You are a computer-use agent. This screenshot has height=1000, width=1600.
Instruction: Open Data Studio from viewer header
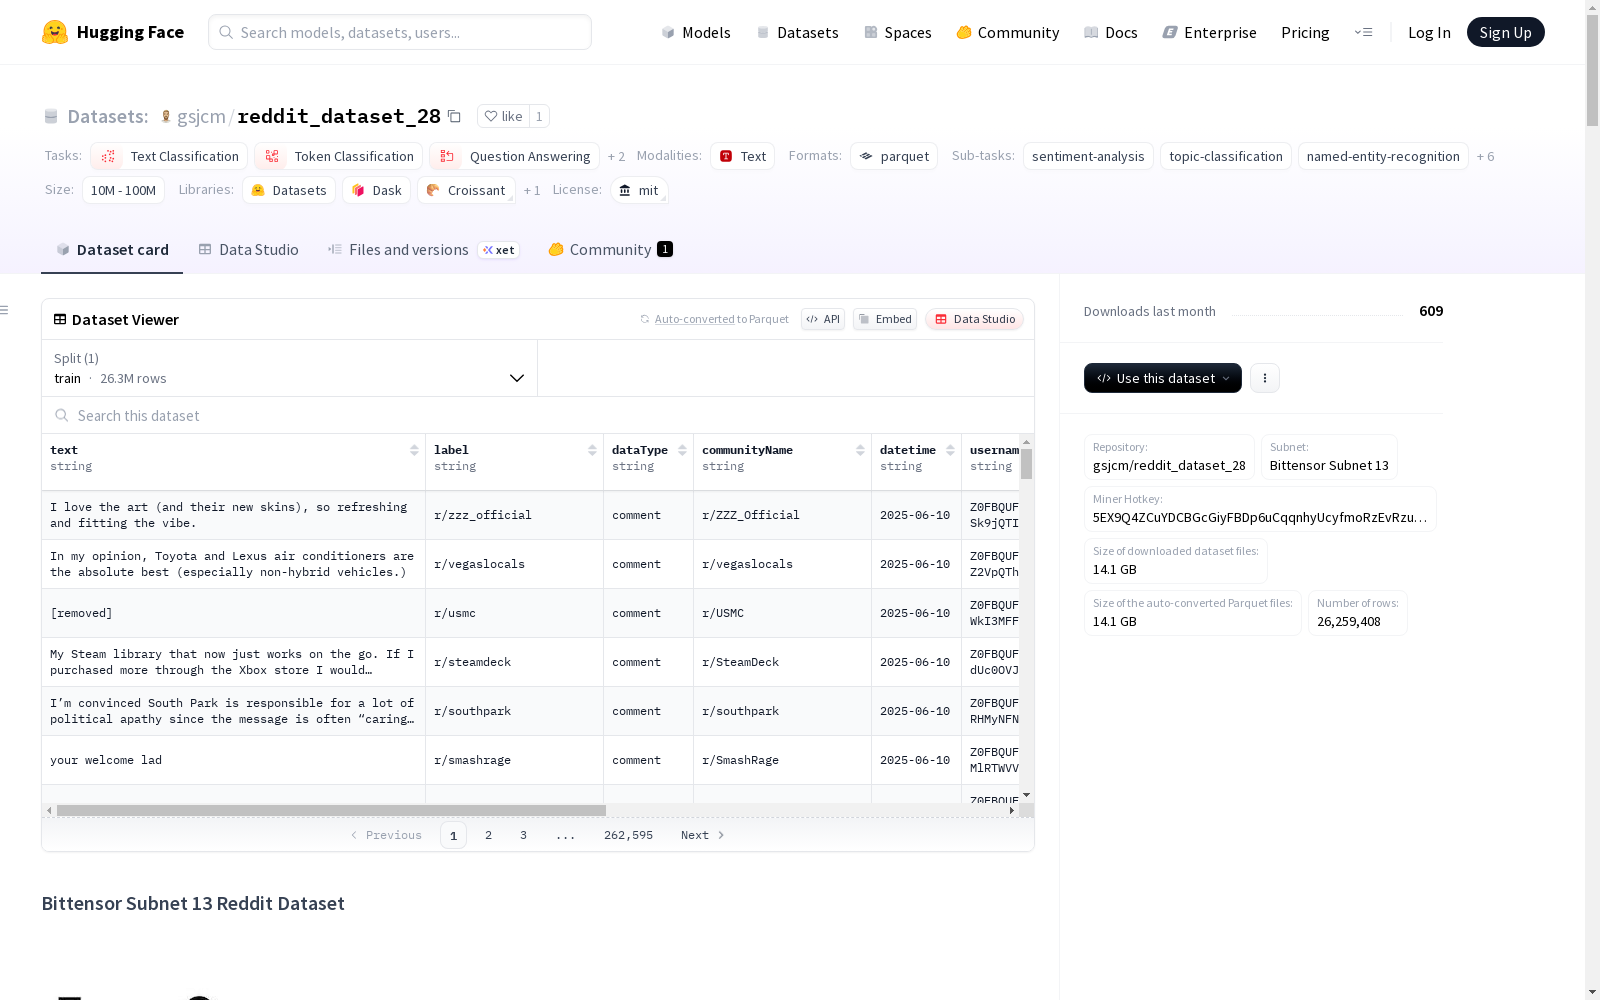tap(974, 319)
